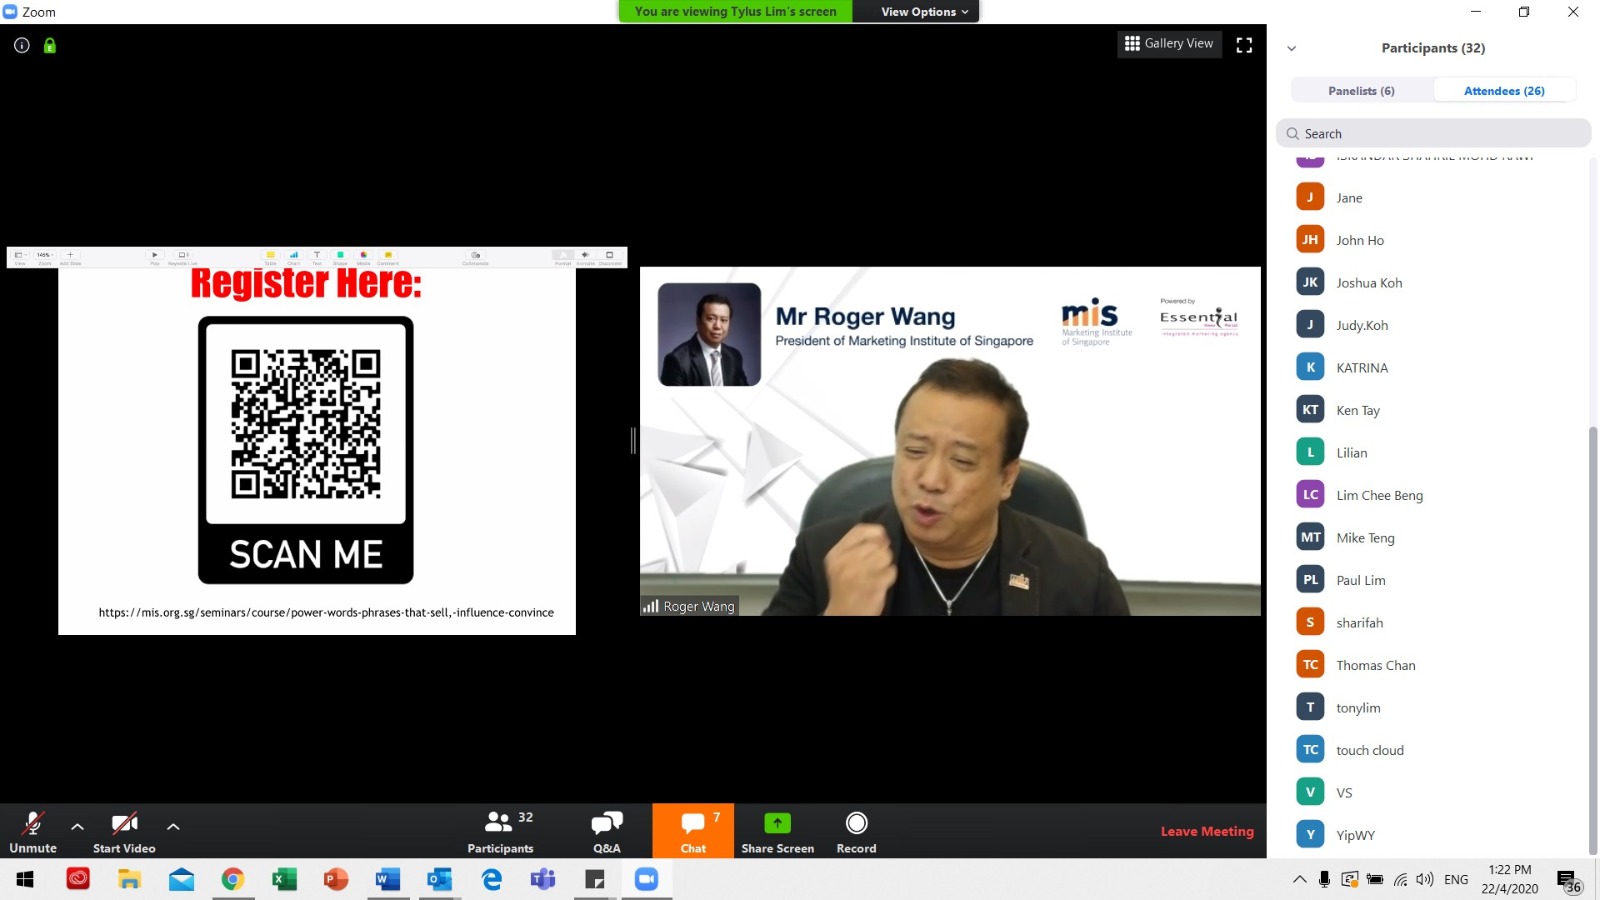Image resolution: width=1600 pixels, height=900 pixels.
Task: Open the Windows Start menu
Action: [25, 879]
